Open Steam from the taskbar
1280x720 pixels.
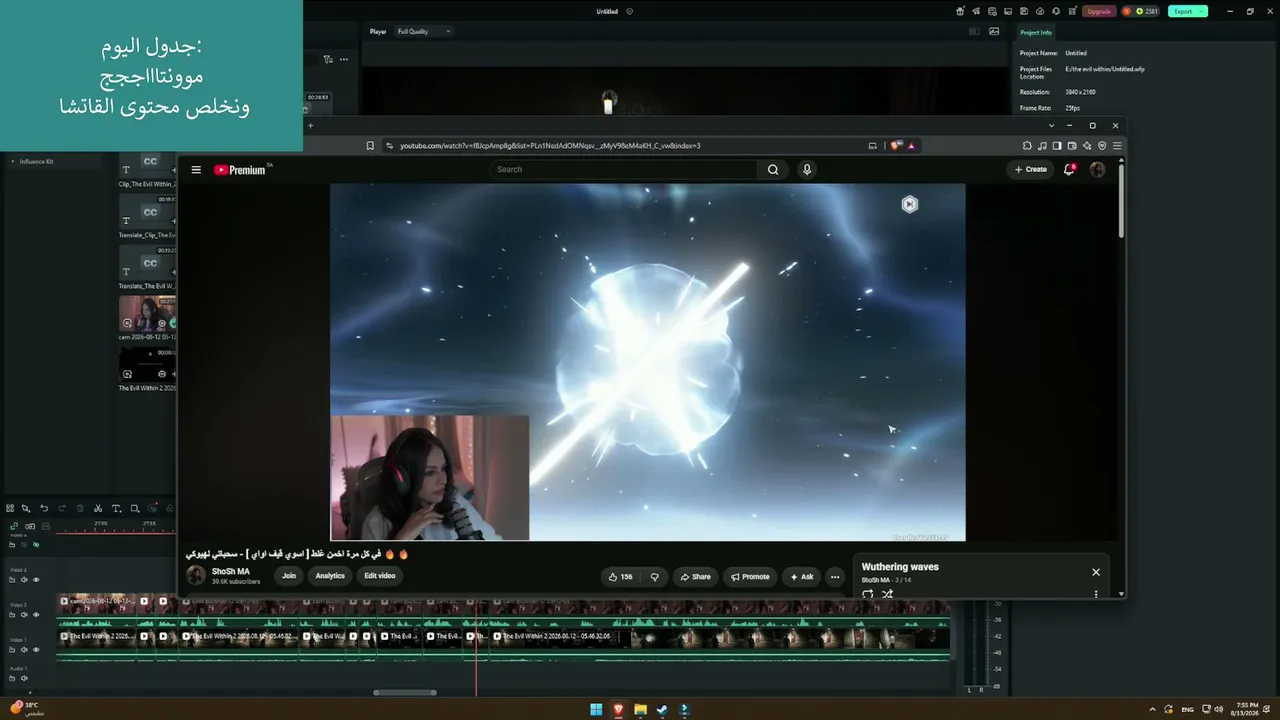(x=662, y=710)
